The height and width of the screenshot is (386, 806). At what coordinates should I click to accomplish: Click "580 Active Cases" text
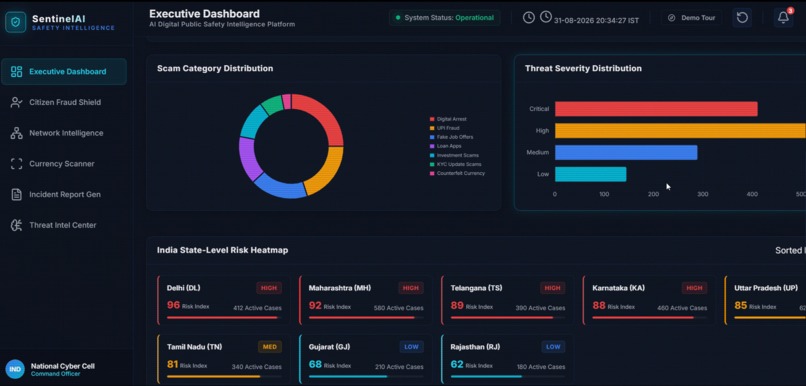pyautogui.click(x=399, y=308)
